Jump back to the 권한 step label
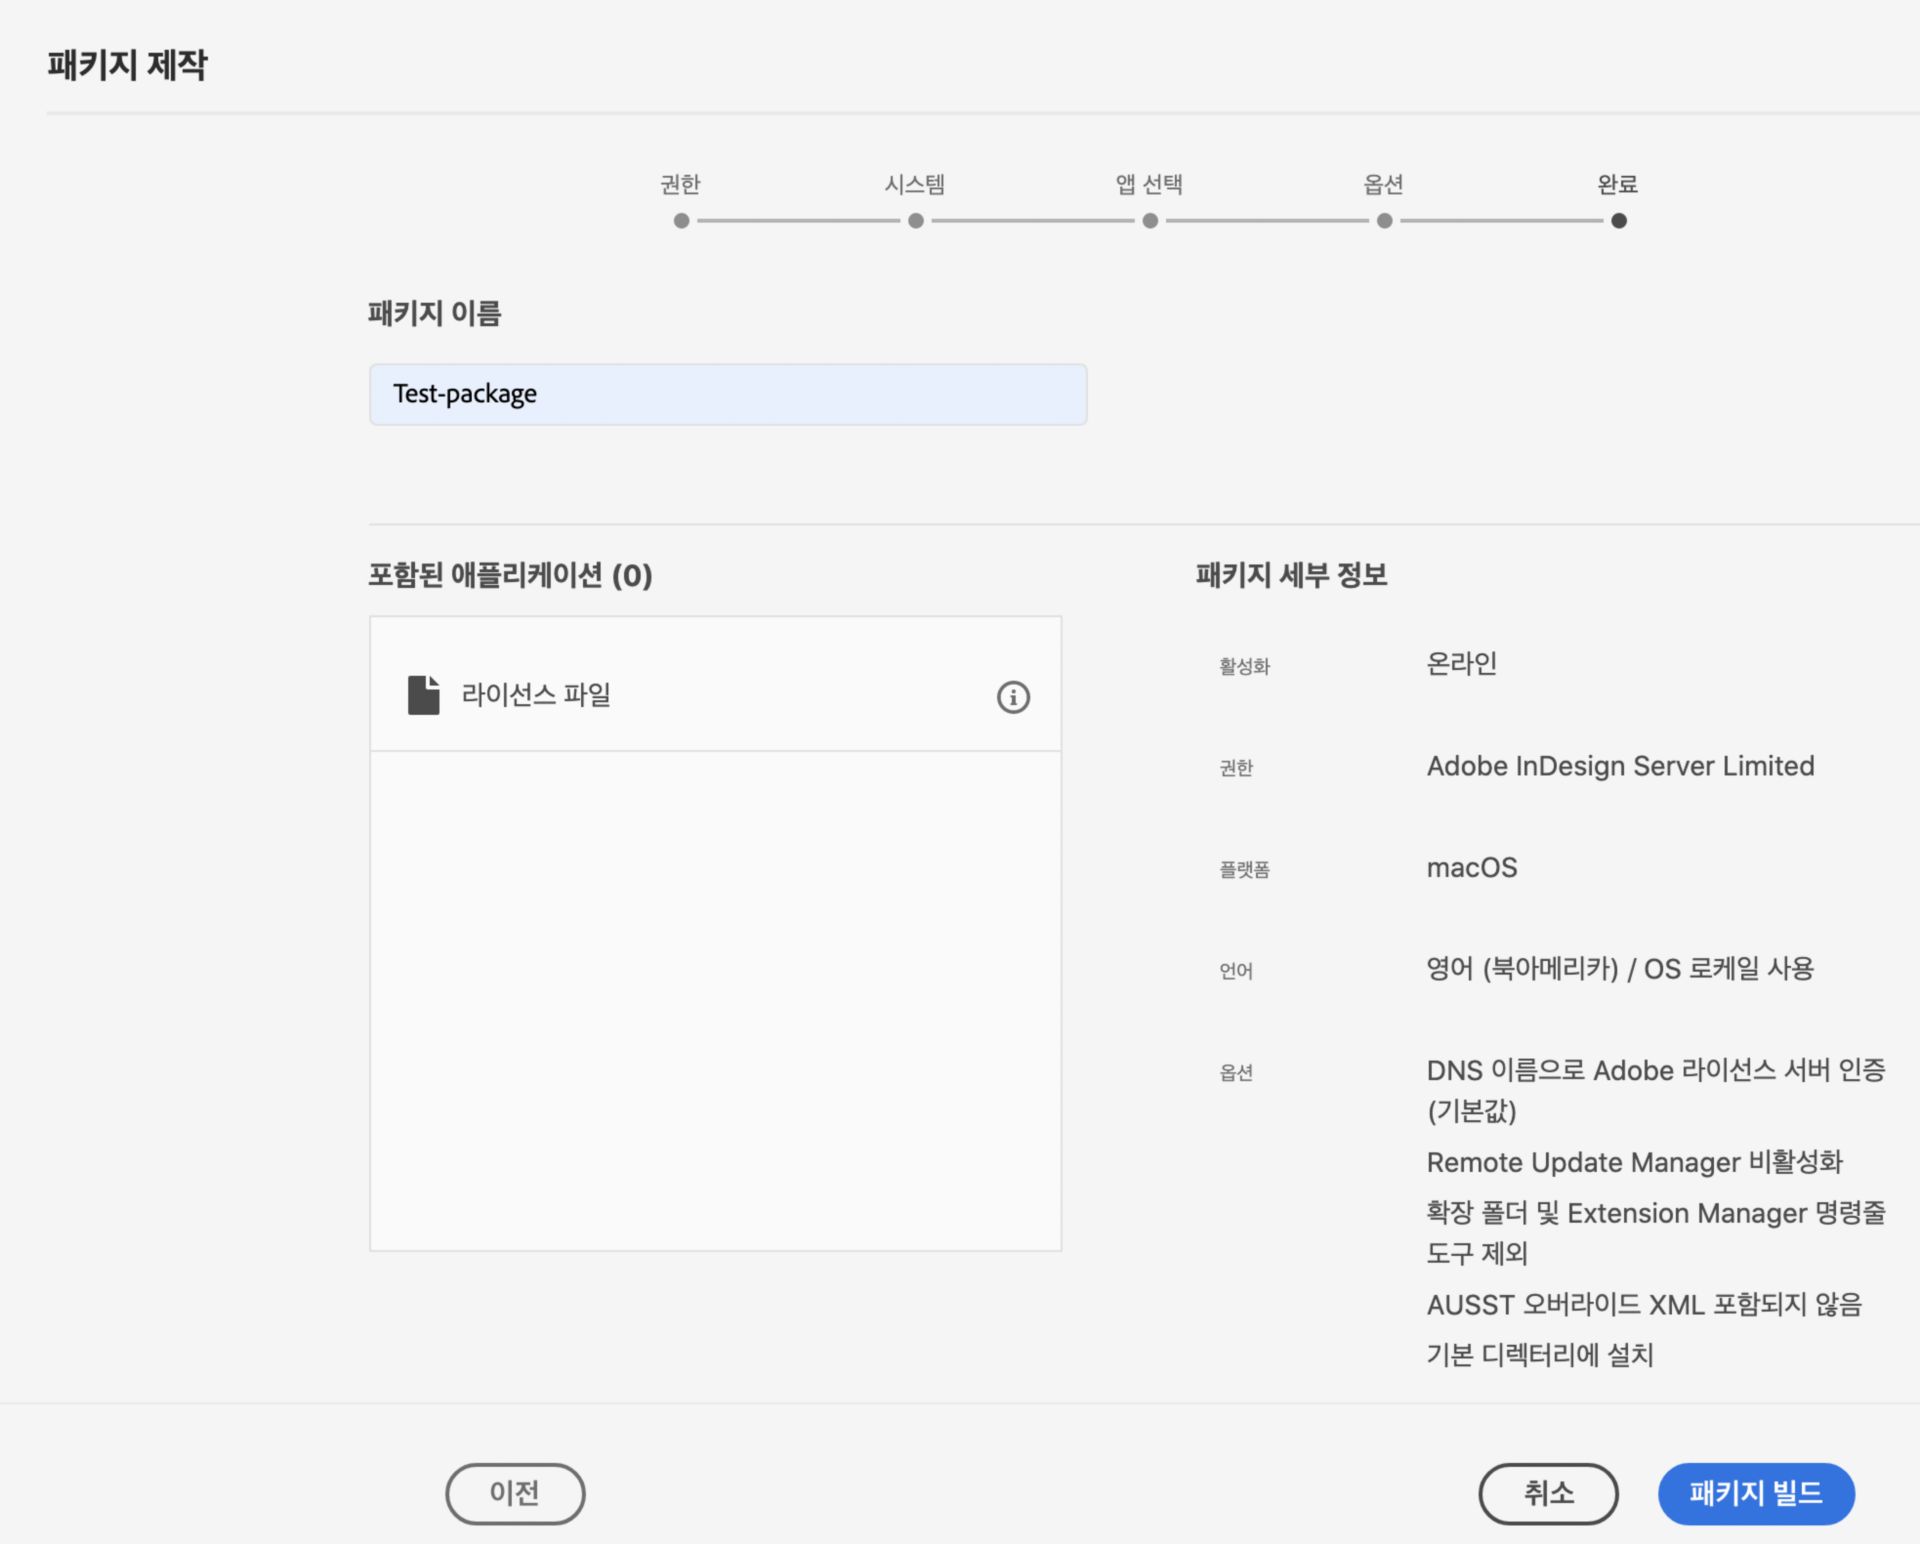1920x1544 pixels. [x=680, y=184]
